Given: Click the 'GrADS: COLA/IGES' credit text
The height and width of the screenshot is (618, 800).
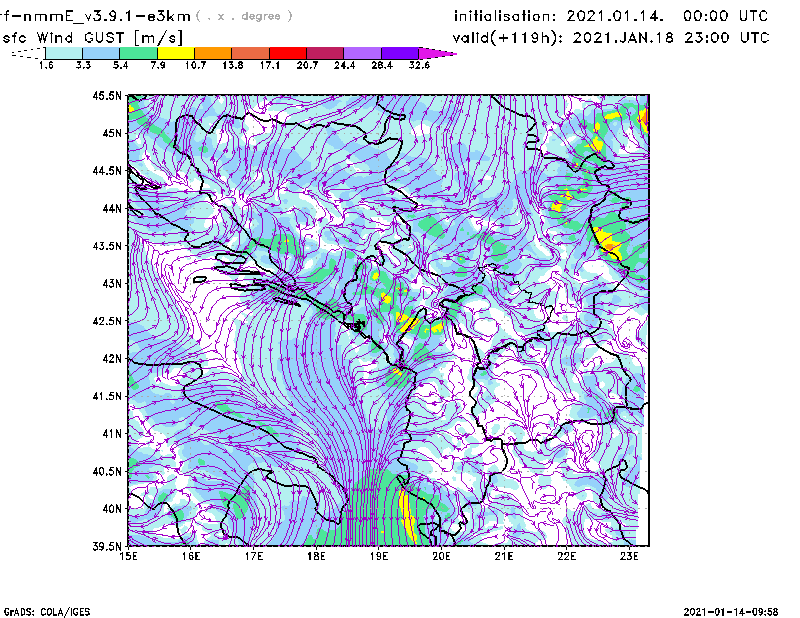Looking at the screenshot, I should [47, 612].
